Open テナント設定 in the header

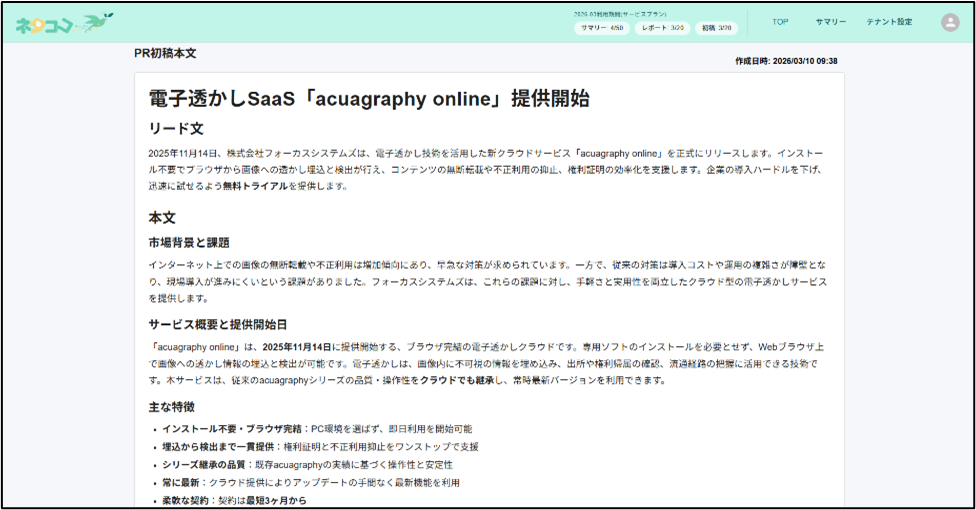[x=889, y=22]
